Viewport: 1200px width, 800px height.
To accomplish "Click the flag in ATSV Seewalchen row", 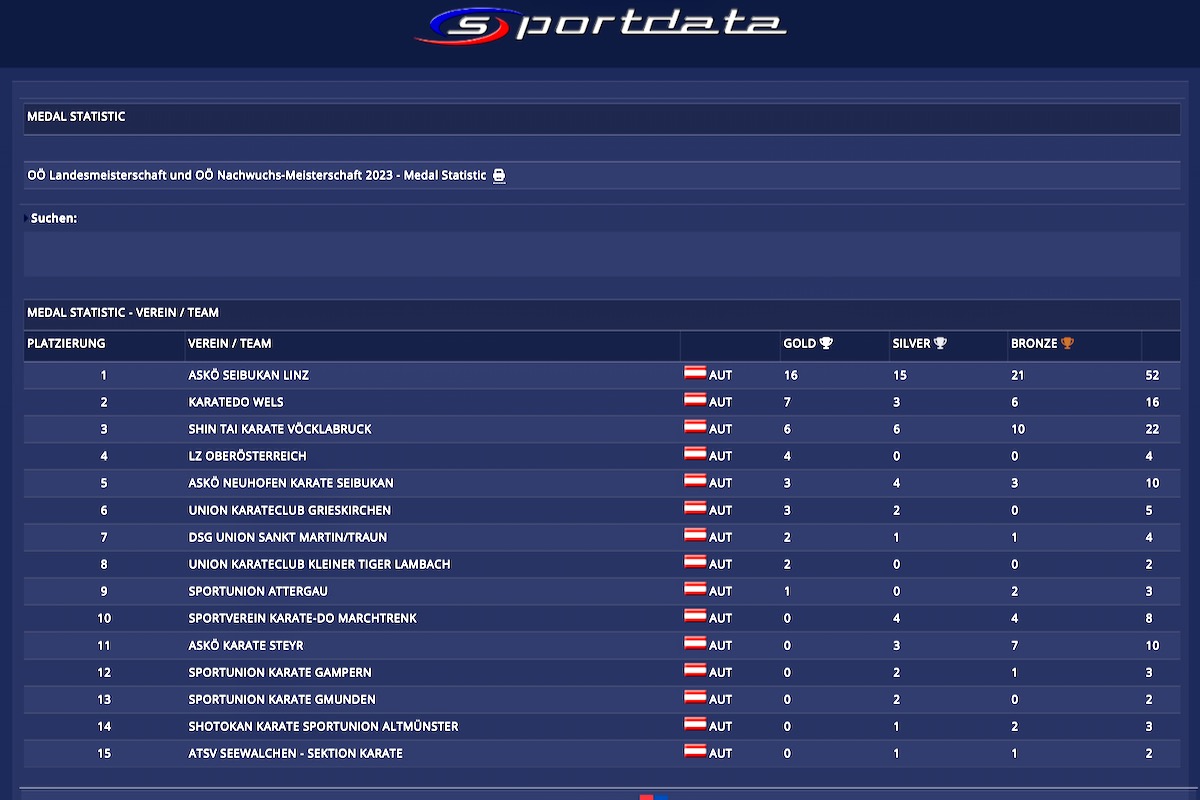I will coord(695,752).
